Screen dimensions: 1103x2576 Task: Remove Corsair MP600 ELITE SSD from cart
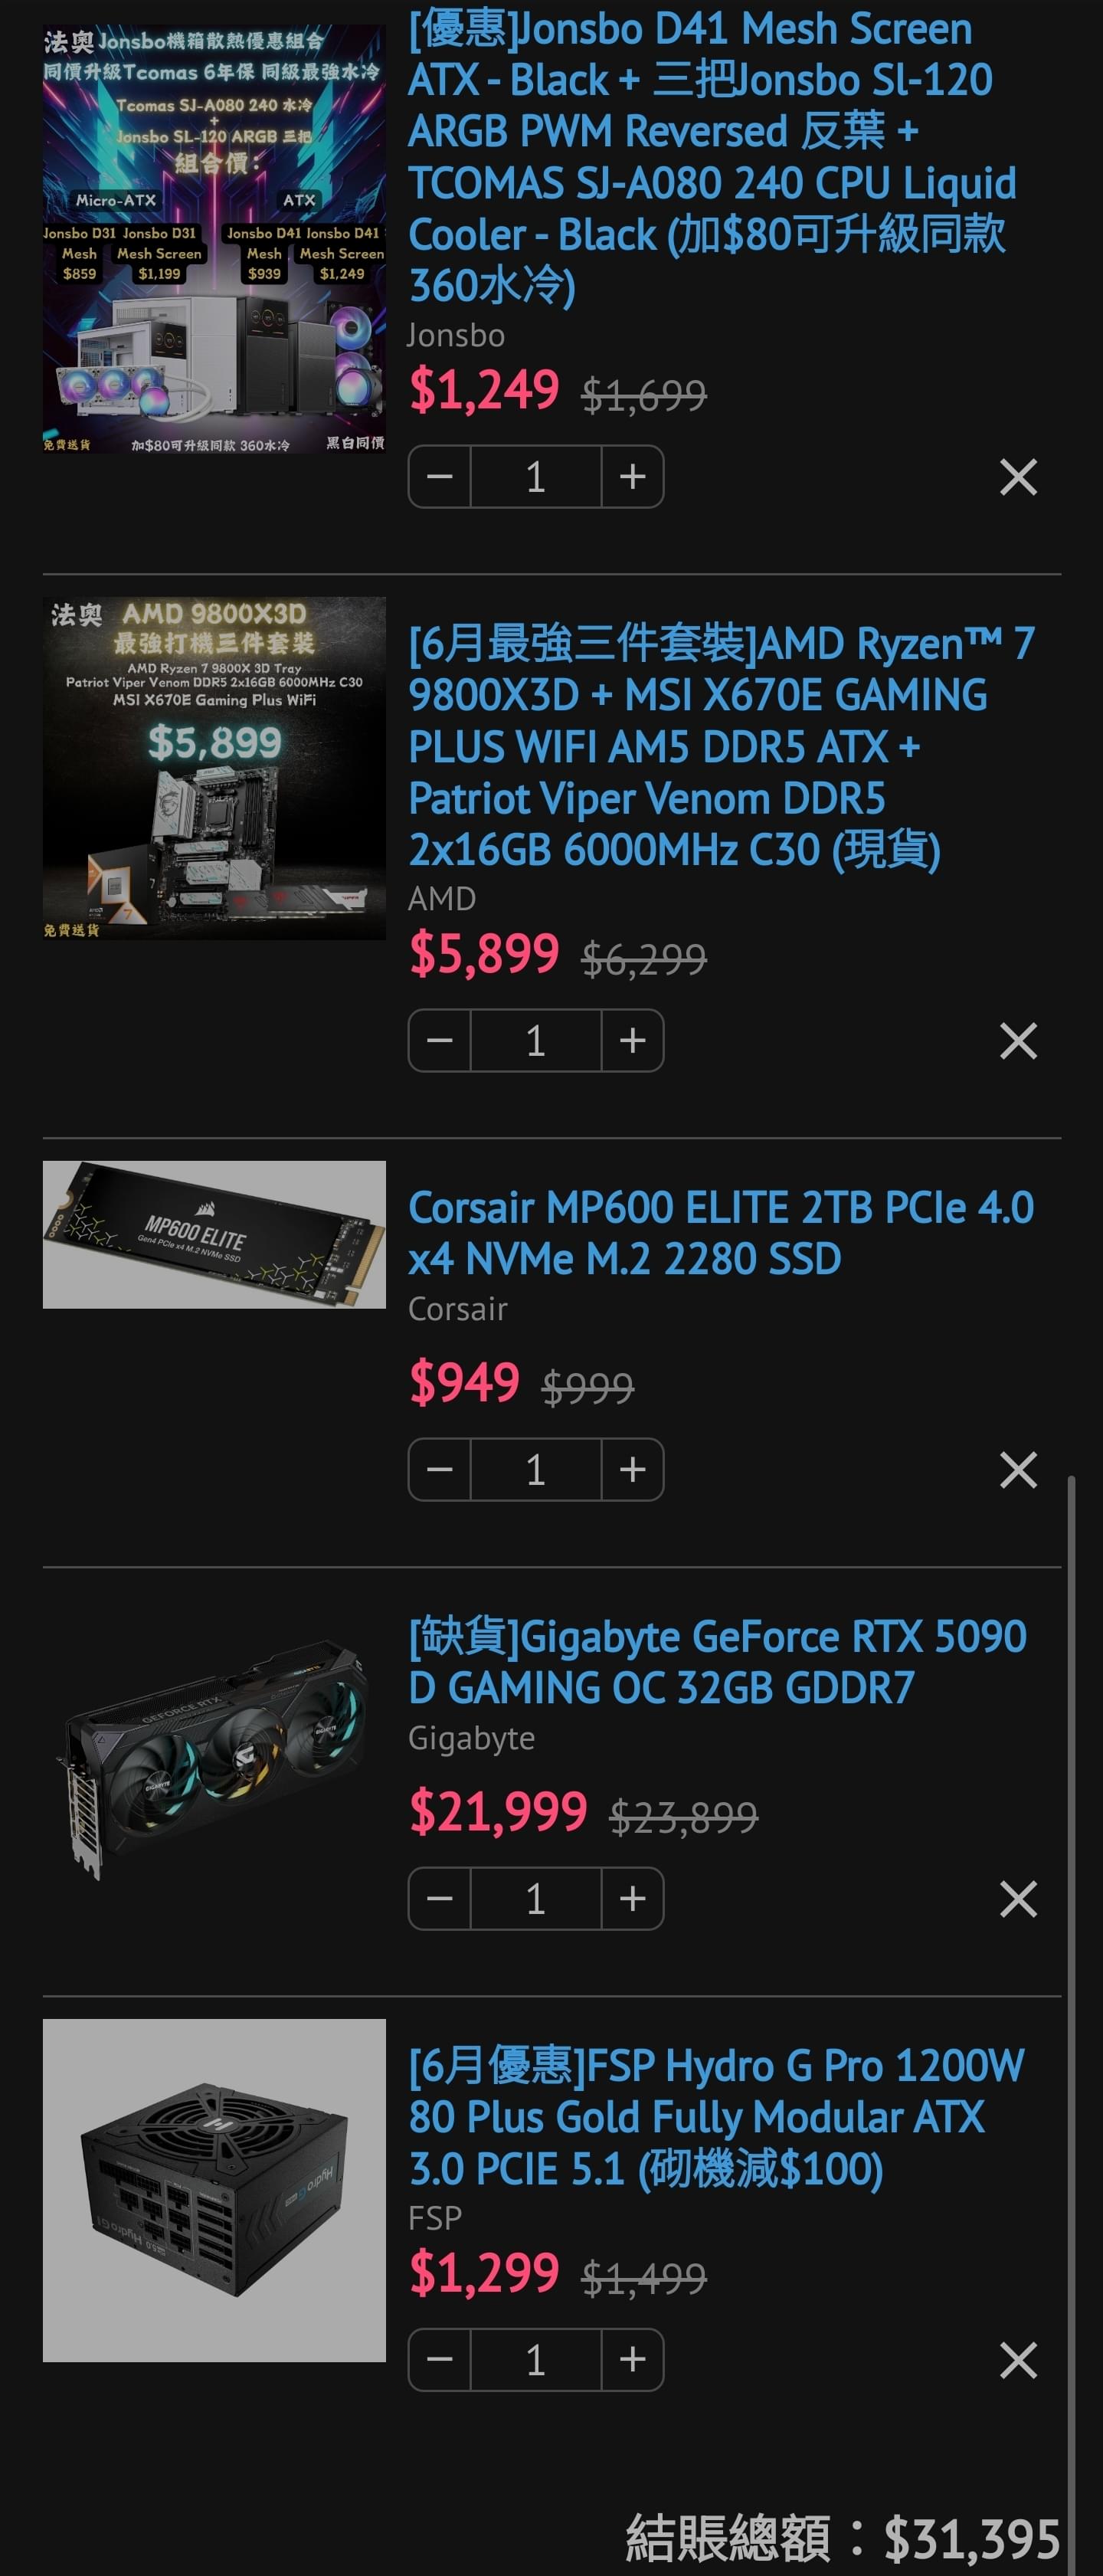pyautogui.click(x=1018, y=1469)
